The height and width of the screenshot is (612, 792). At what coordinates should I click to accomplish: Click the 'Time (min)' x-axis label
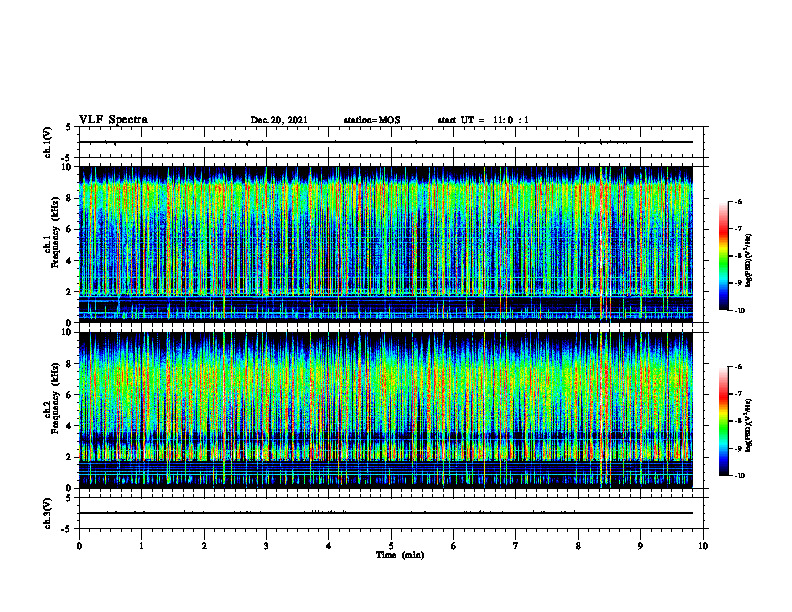click(400, 555)
